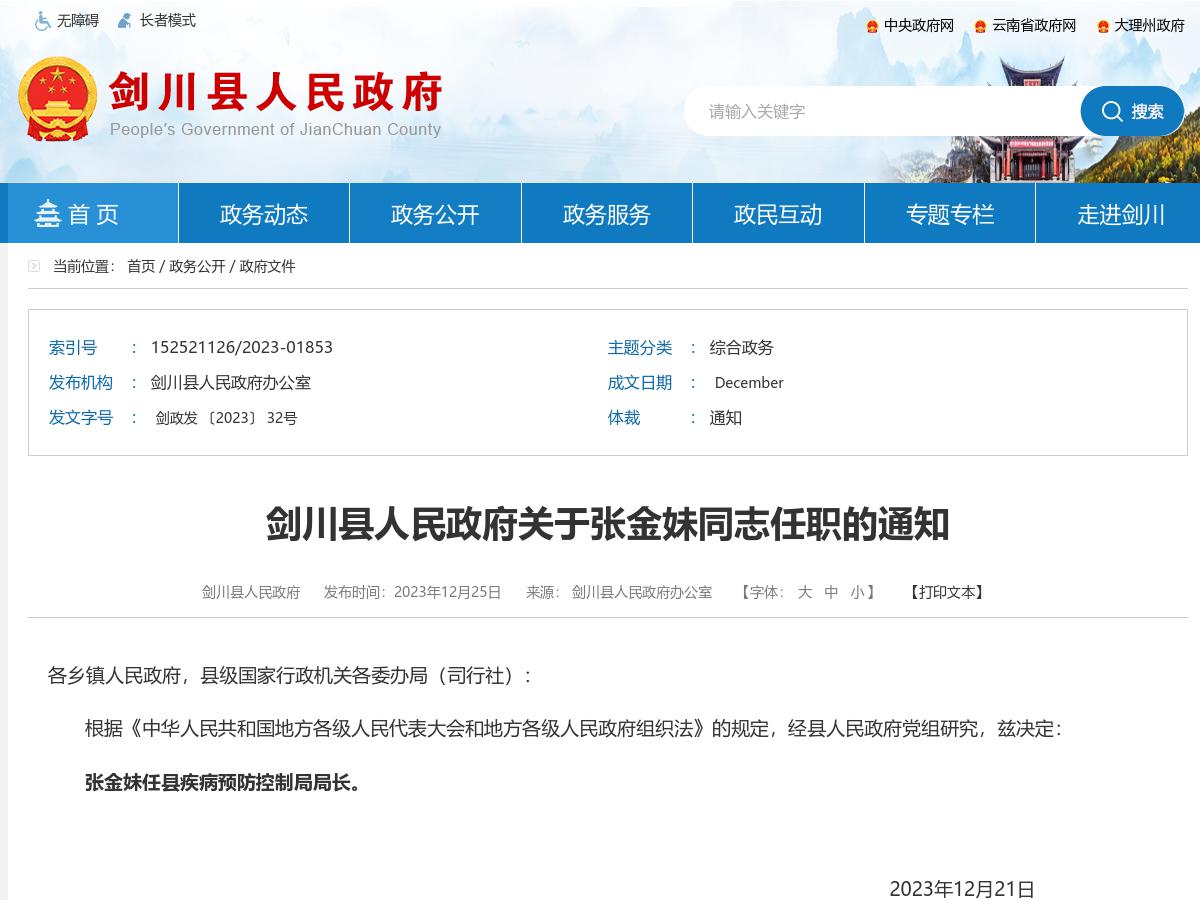This screenshot has width=1200, height=900.
Task: Select the 综合政务 topic category value
Action: click(742, 347)
